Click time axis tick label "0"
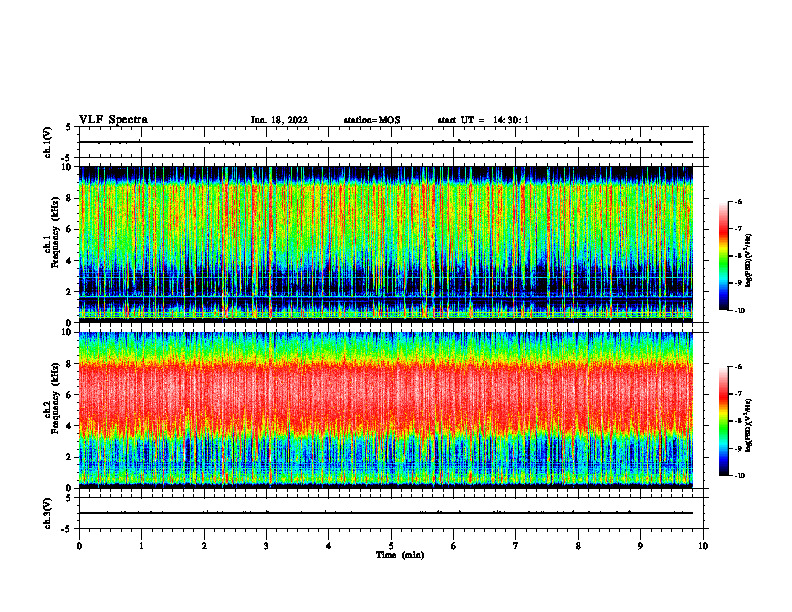Screen dimensions: 792x612 coord(79,546)
